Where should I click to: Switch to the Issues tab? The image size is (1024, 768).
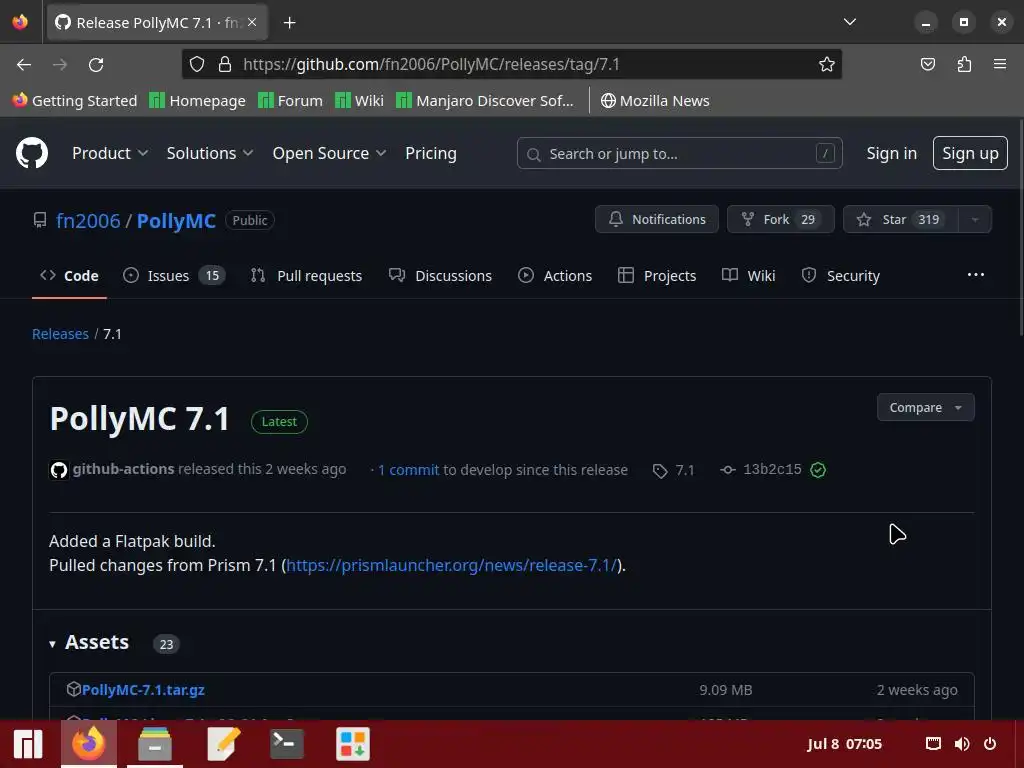(174, 276)
